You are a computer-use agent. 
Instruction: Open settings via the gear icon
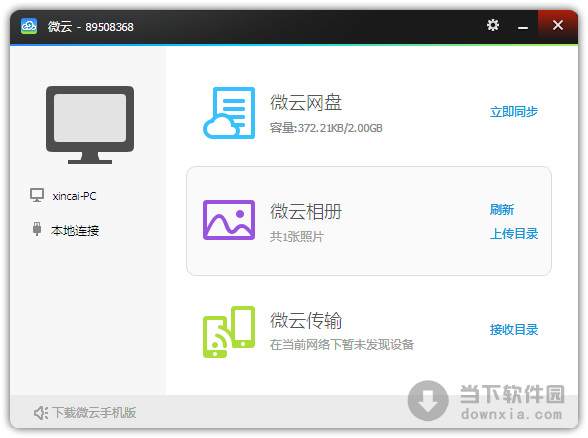(x=493, y=26)
